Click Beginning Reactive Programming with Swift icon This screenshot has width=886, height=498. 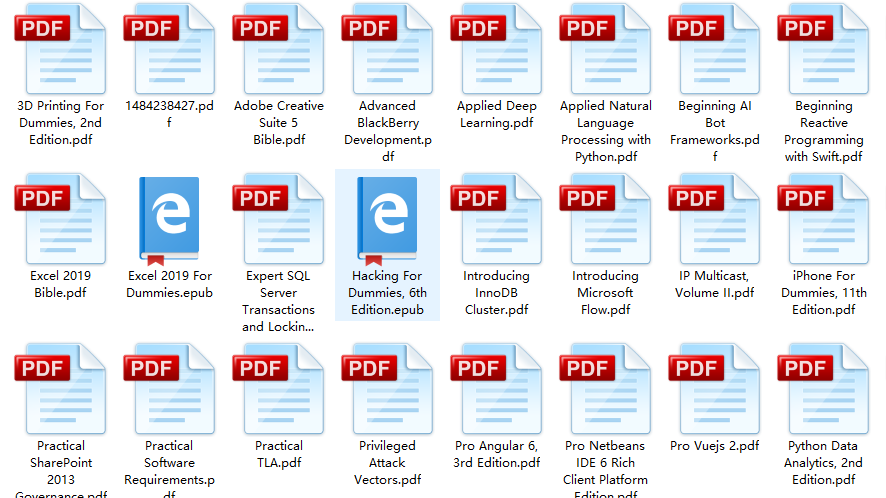pos(824,49)
